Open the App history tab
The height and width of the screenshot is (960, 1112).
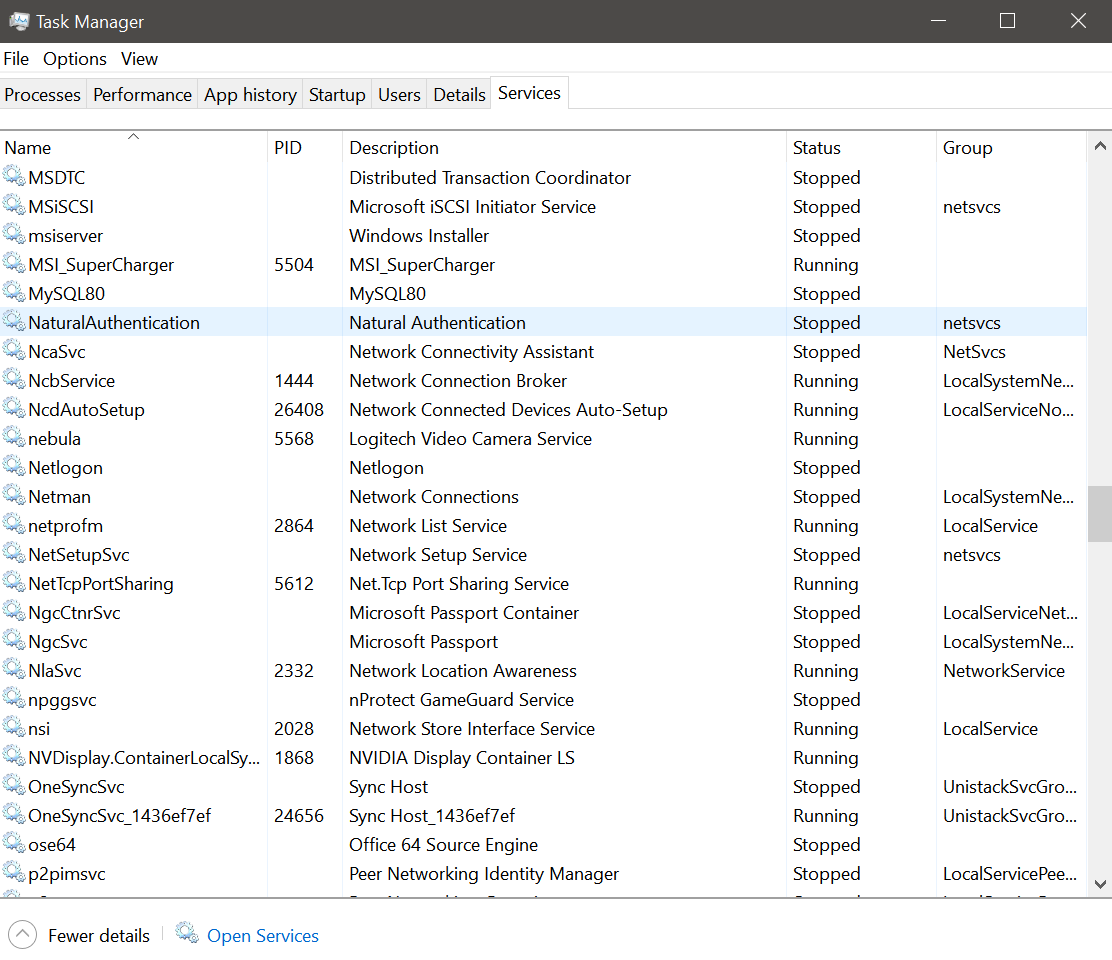(250, 94)
